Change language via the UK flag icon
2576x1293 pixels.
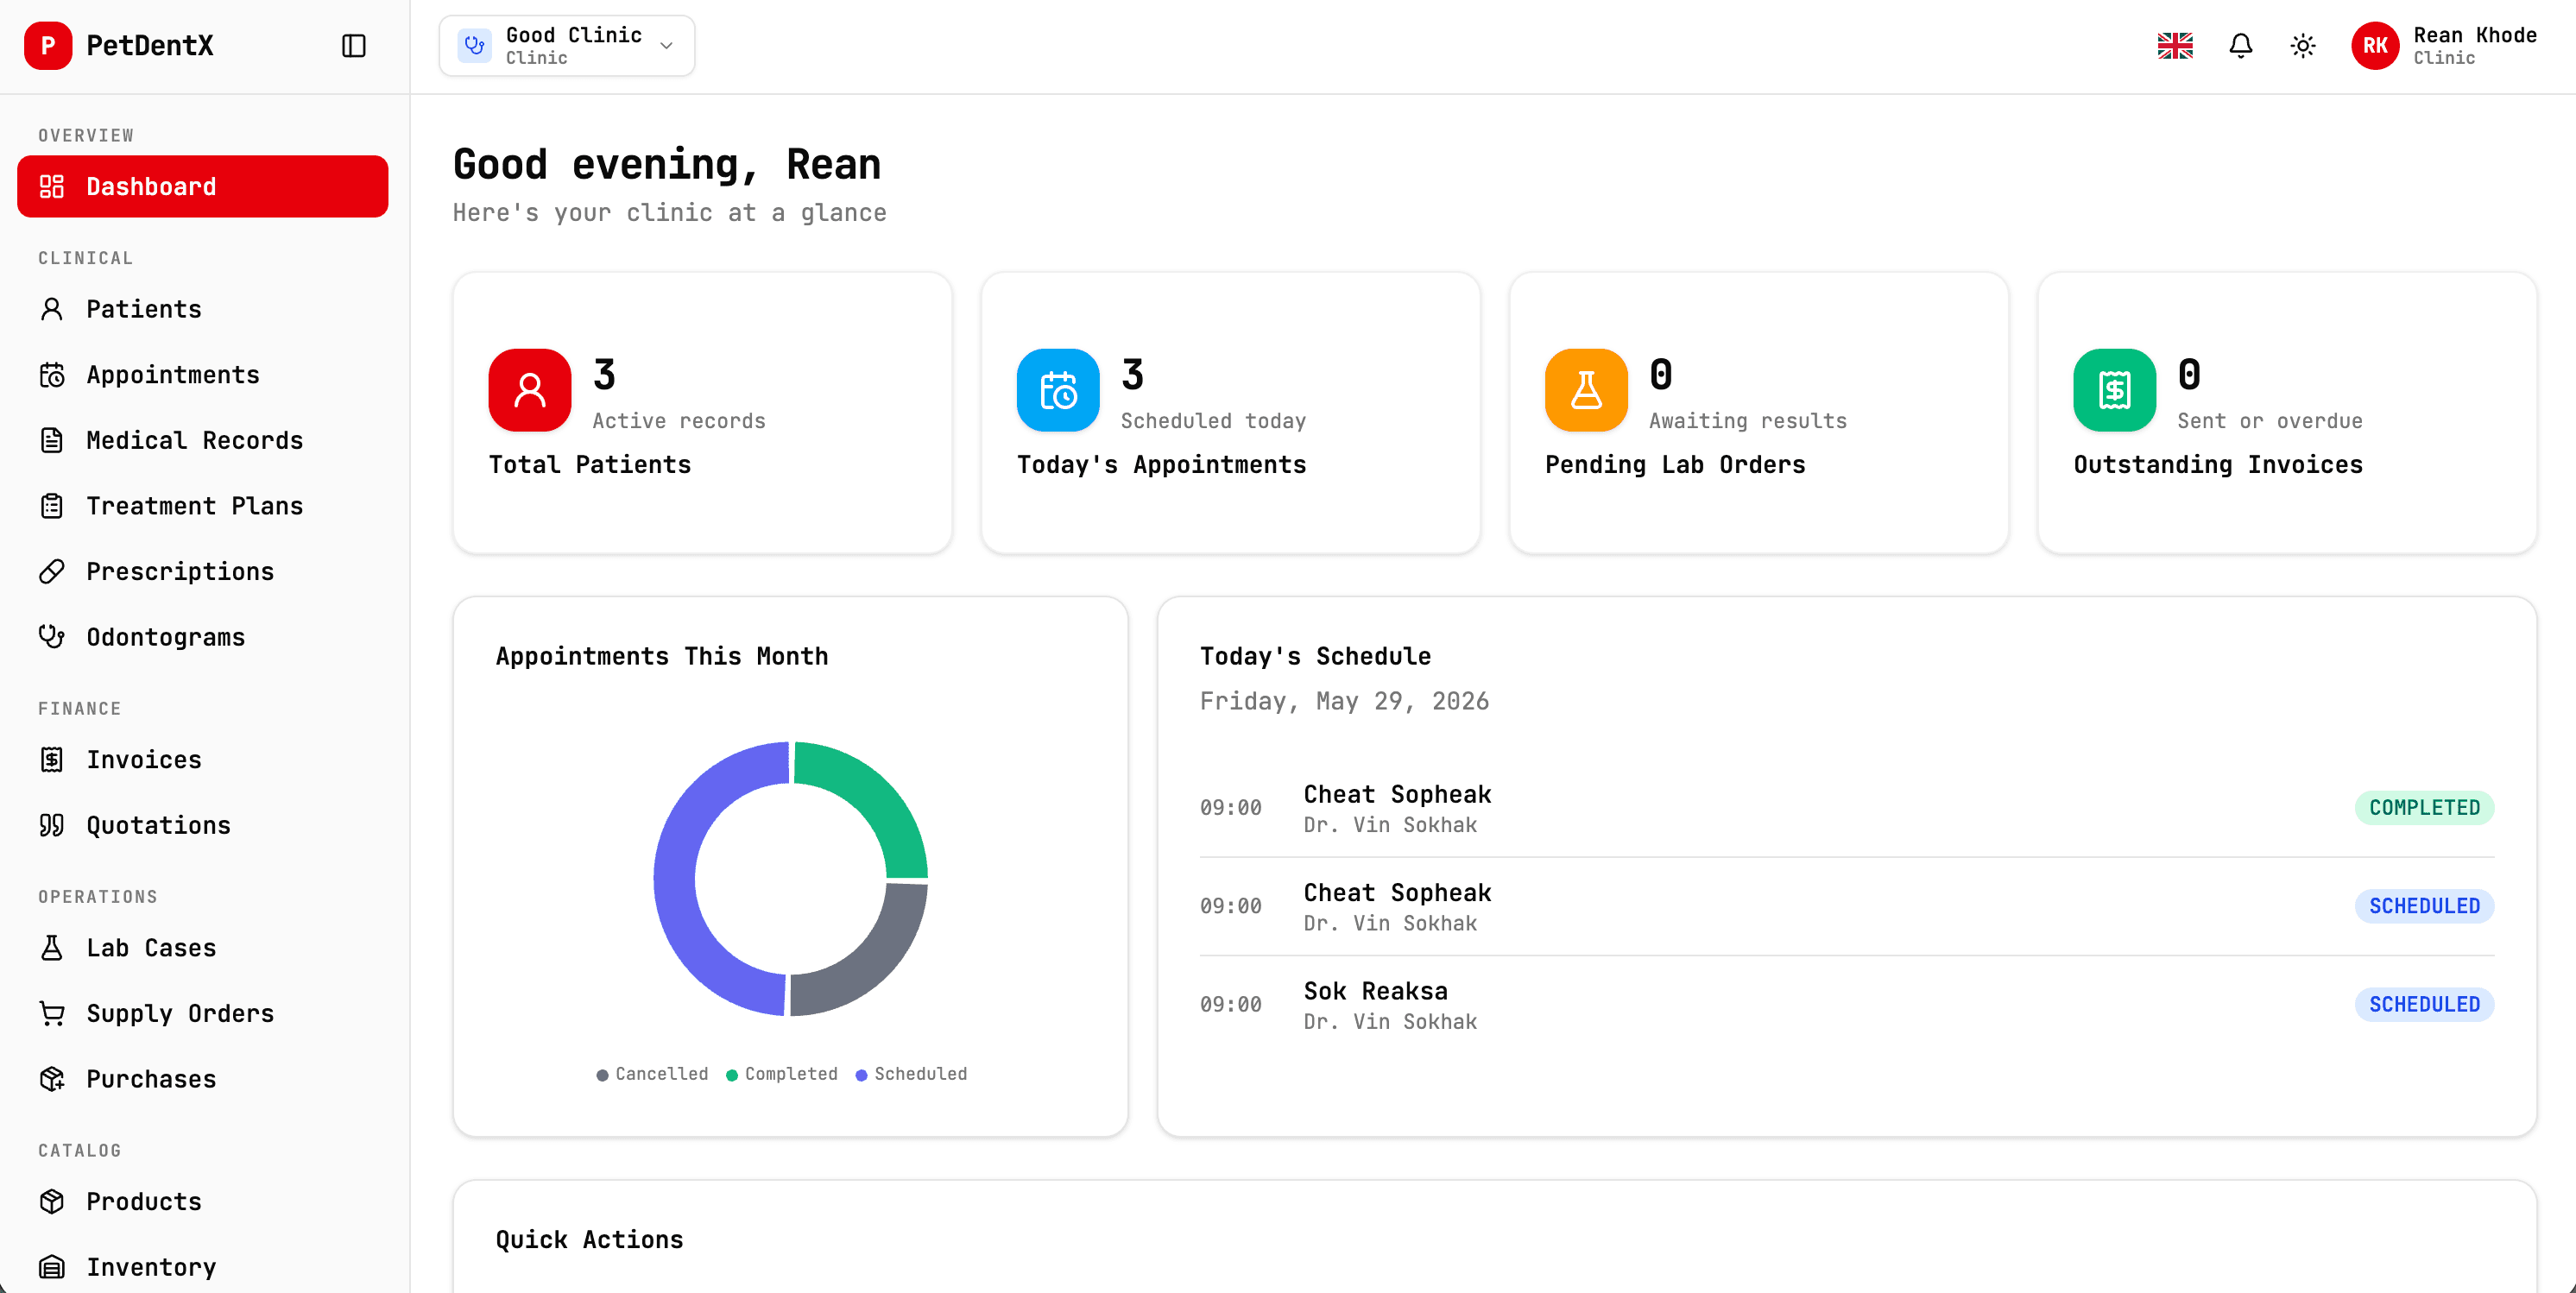[2175, 46]
